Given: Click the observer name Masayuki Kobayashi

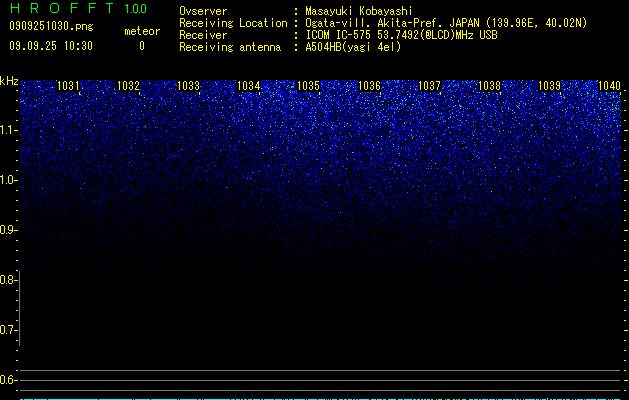Looking at the screenshot, I should (x=359, y=11).
